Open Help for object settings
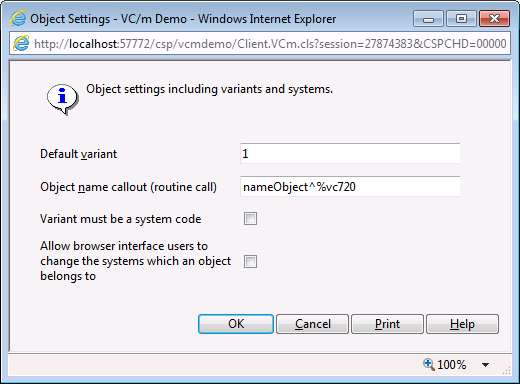Viewport: 520px width, 384px height. pyautogui.click(x=462, y=324)
